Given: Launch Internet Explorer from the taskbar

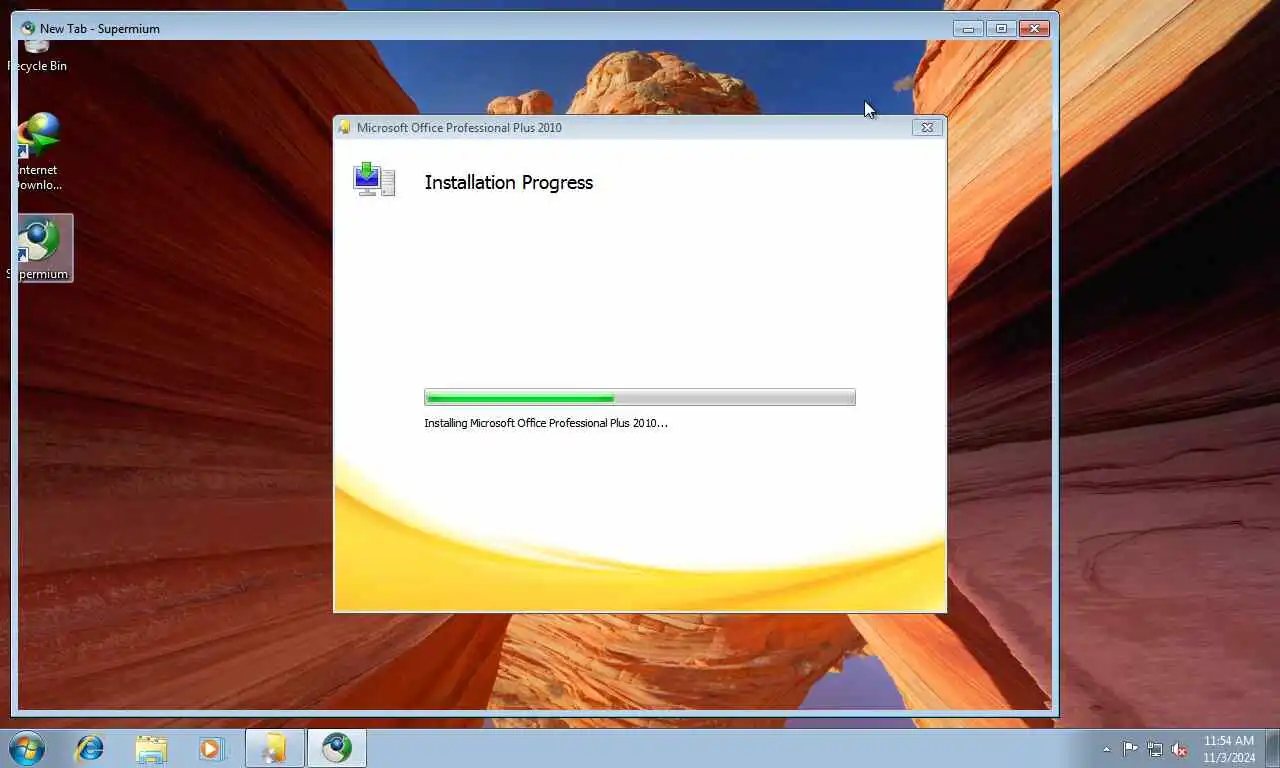Looking at the screenshot, I should coord(90,748).
